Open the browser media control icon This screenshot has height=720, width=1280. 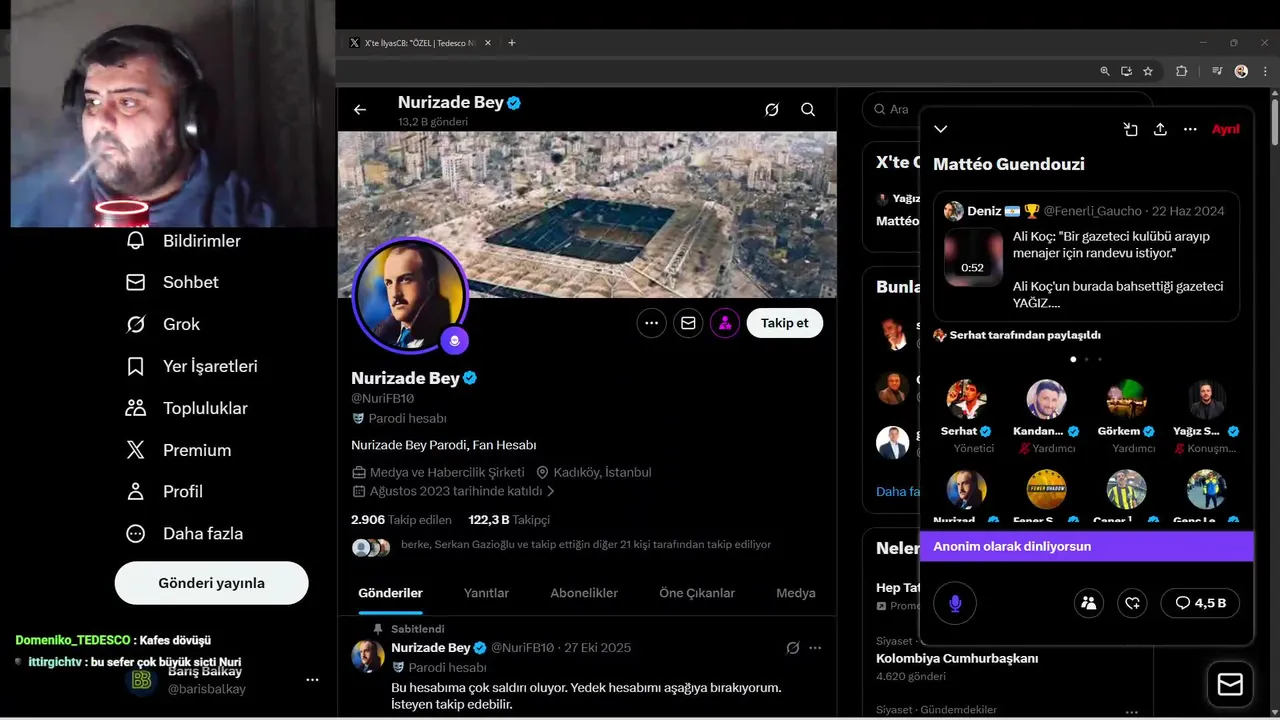click(x=1217, y=71)
